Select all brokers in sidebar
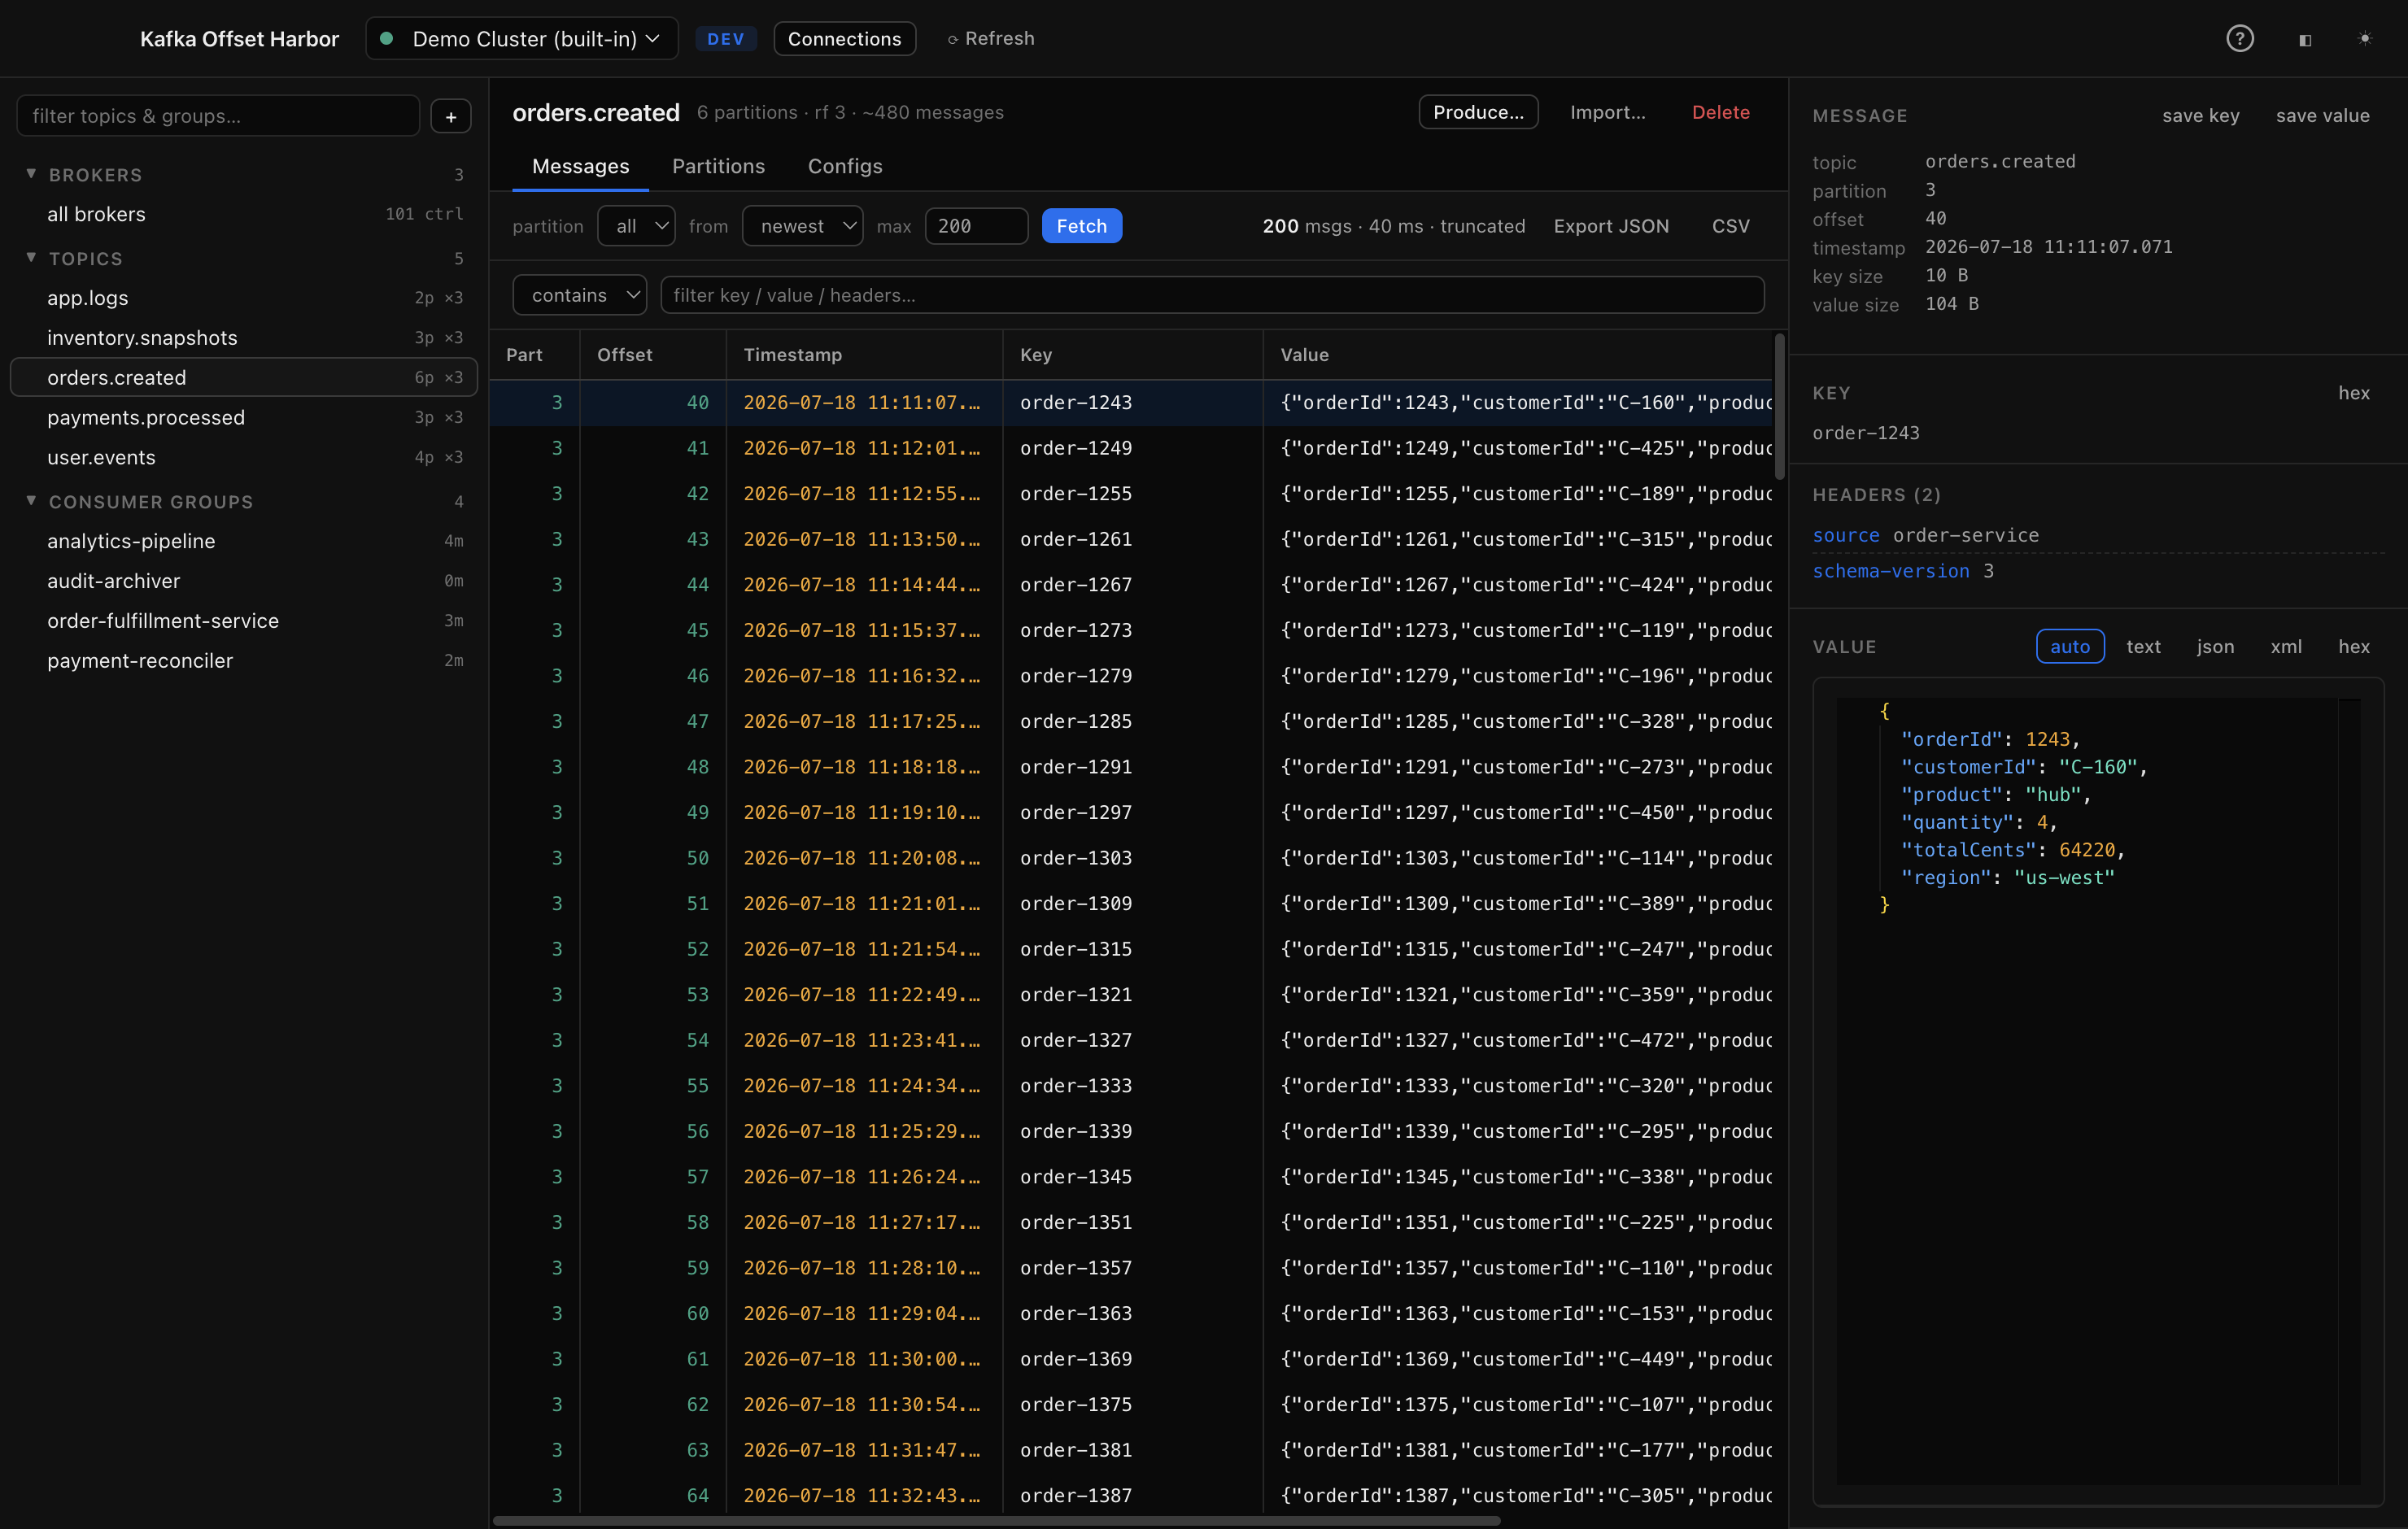 coord(244,214)
